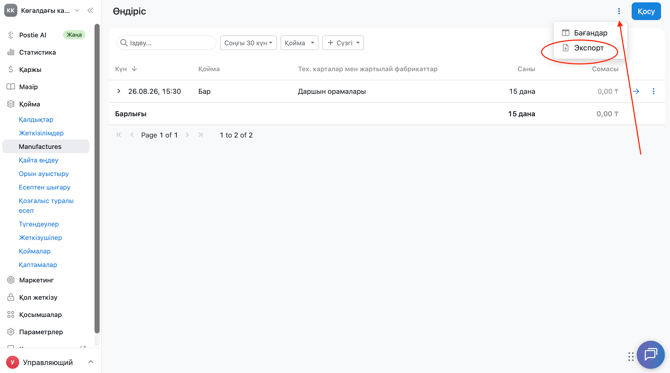This screenshot has height=373, width=670.
Task: Collapse the sidebar with the double chevron icon
Action: [90, 10]
